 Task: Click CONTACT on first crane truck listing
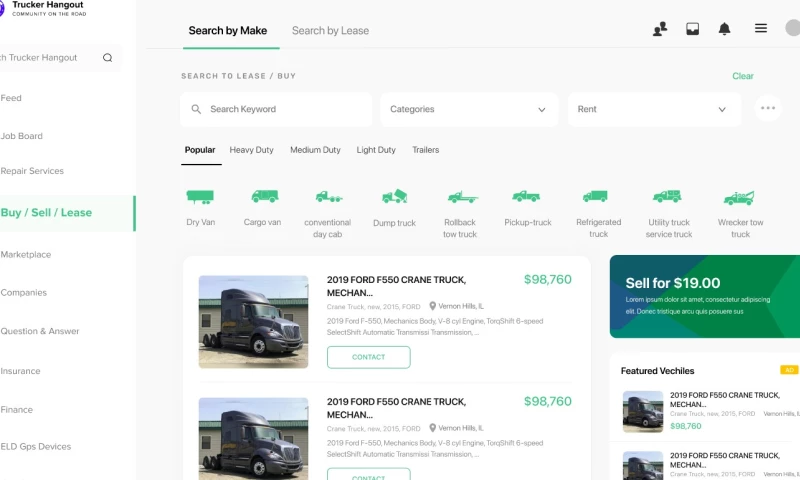(368, 357)
